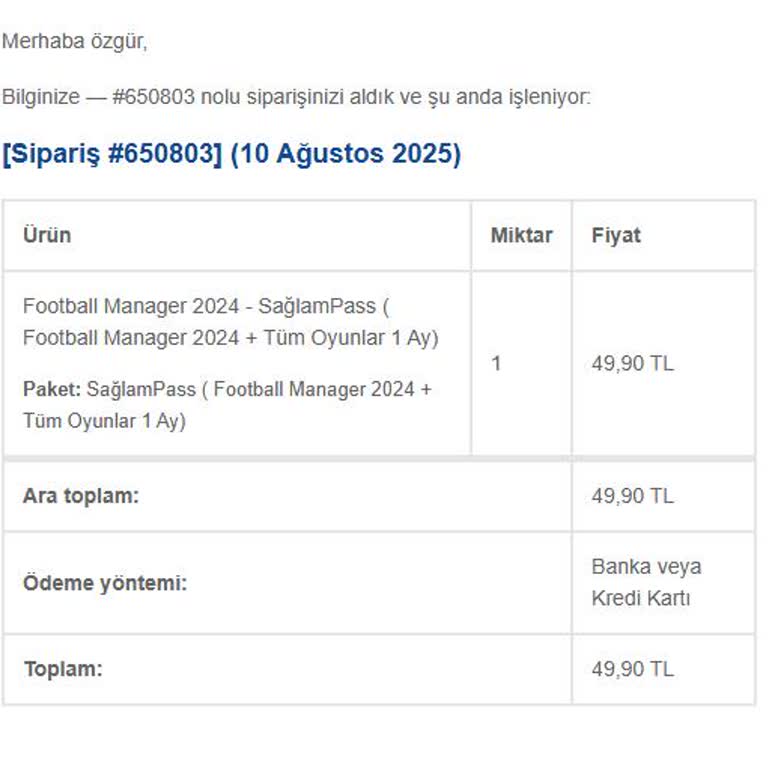This screenshot has height=768, width=768.
Task: Click the Fiyat column header
Action: click(616, 236)
